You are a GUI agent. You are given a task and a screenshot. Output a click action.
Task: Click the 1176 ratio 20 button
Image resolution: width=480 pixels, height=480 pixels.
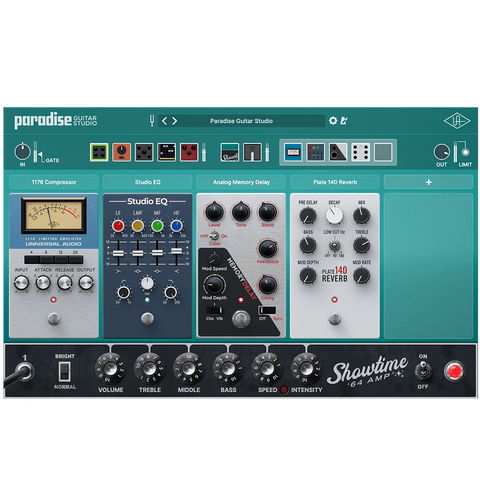tap(76, 259)
